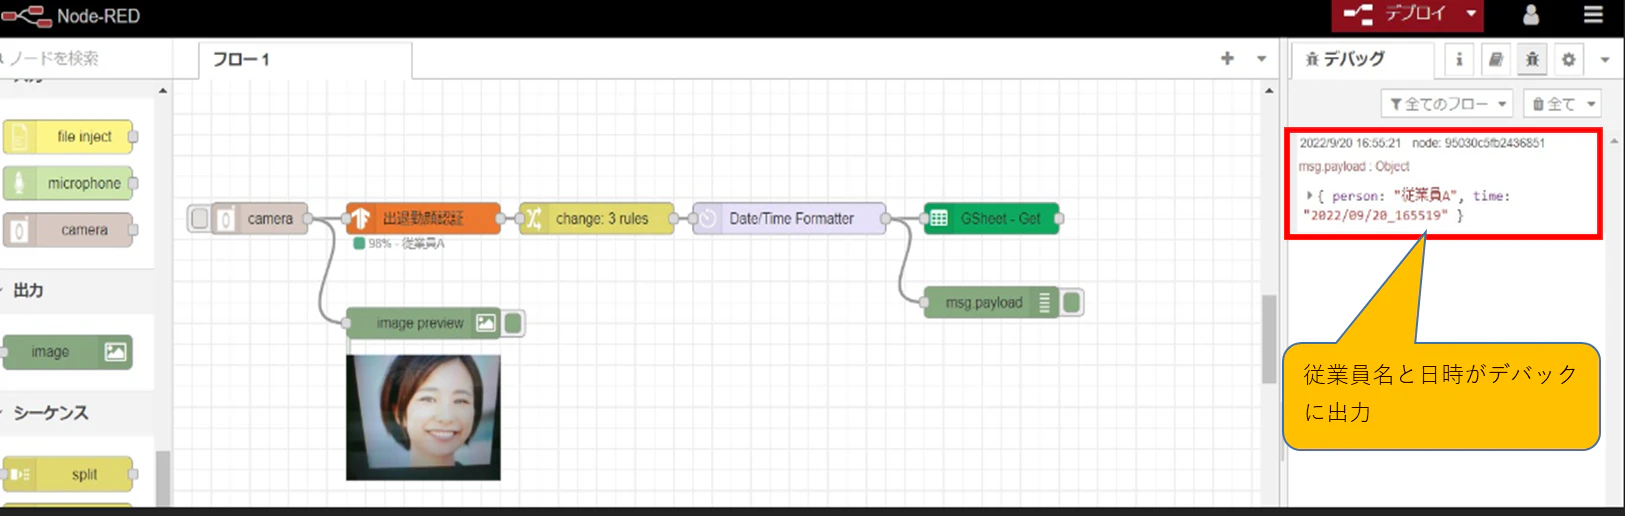Click the debug timestamp 2022/9/20 16:55:21
Image resolution: width=1625 pixels, height=516 pixels.
[x=1350, y=143]
